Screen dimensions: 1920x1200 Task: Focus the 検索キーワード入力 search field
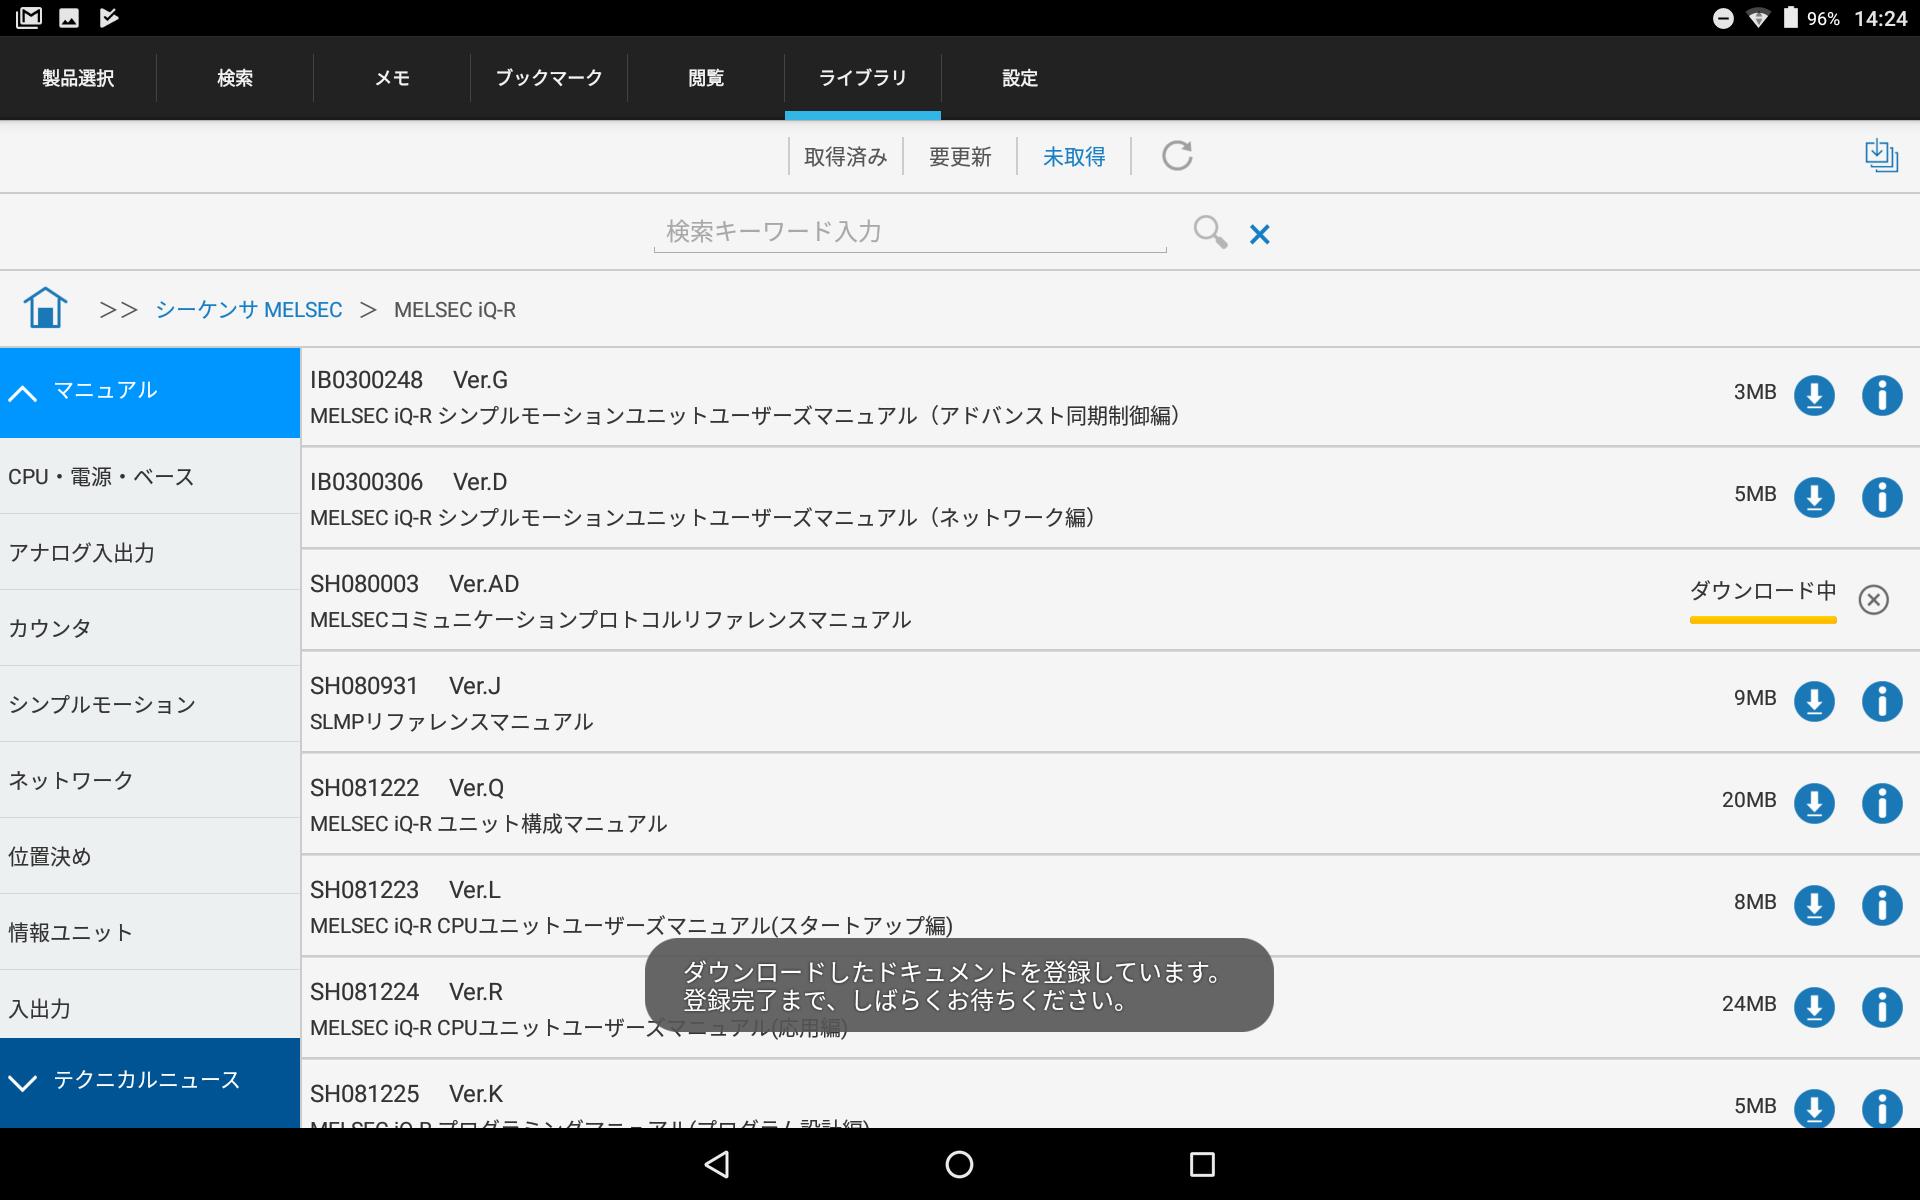pyautogui.click(x=910, y=232)
